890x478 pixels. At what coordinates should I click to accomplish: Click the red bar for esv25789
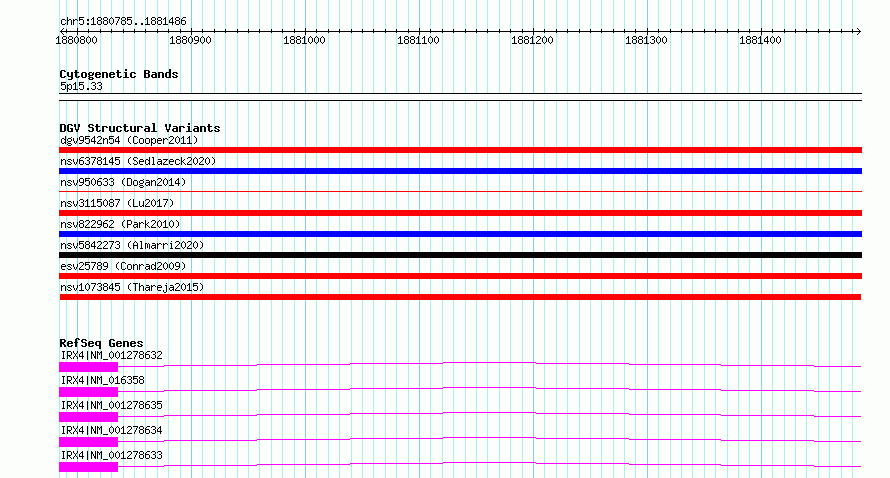click(x=460, y=276)
